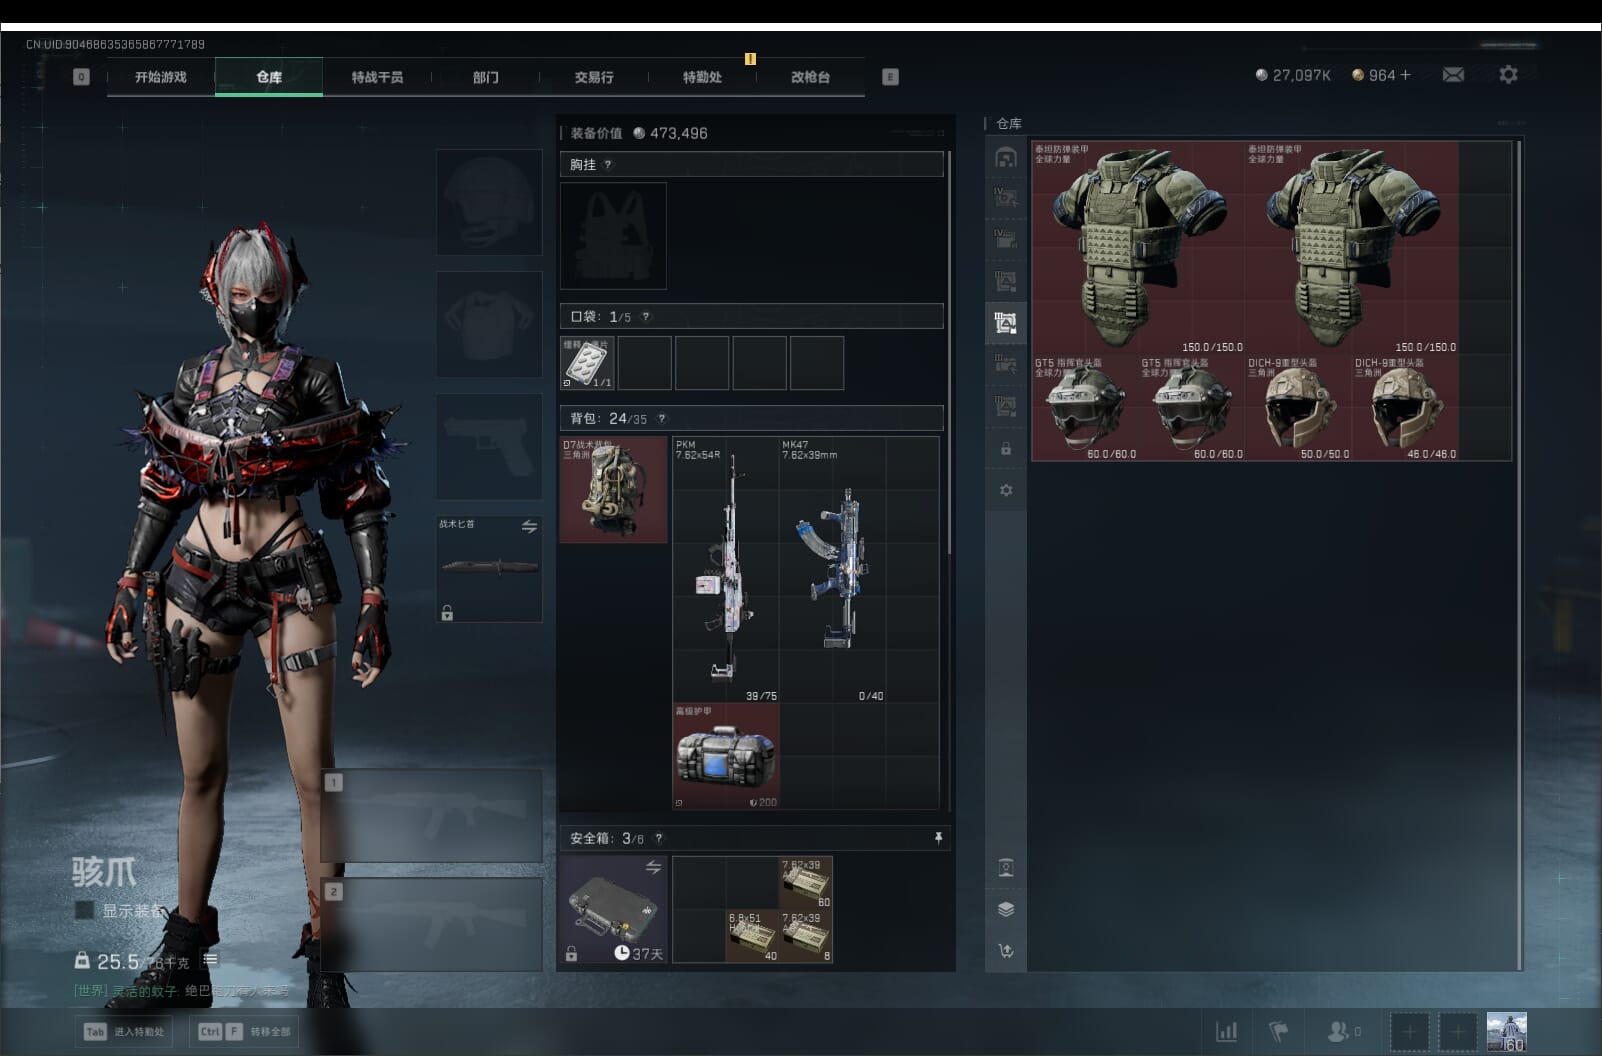Select the DICH-9 helmet with 50.0/50.0 durability
Image resolution: width=1602 pixels, height=1056 pixels.
(1298, 408)
